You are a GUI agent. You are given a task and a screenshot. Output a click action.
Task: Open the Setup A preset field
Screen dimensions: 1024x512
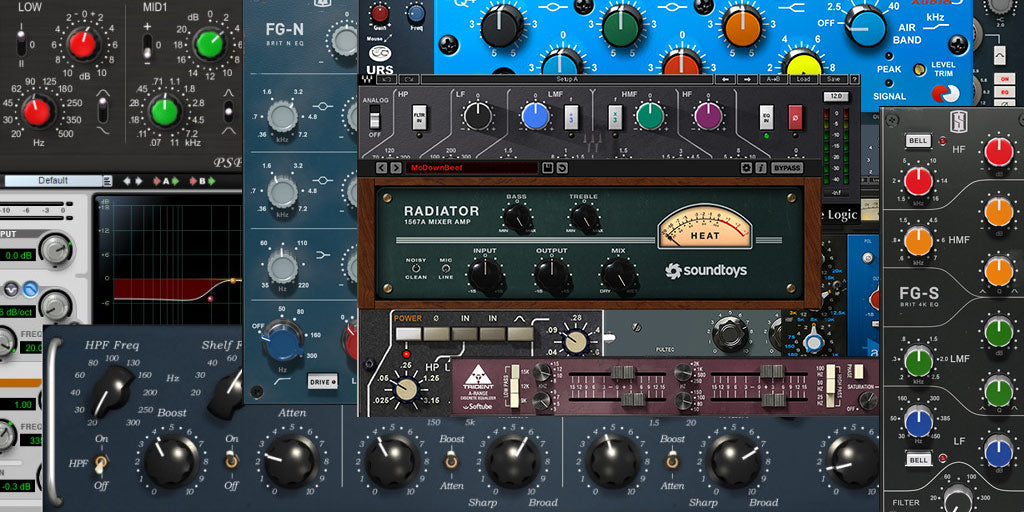click(x=566, y=80)
